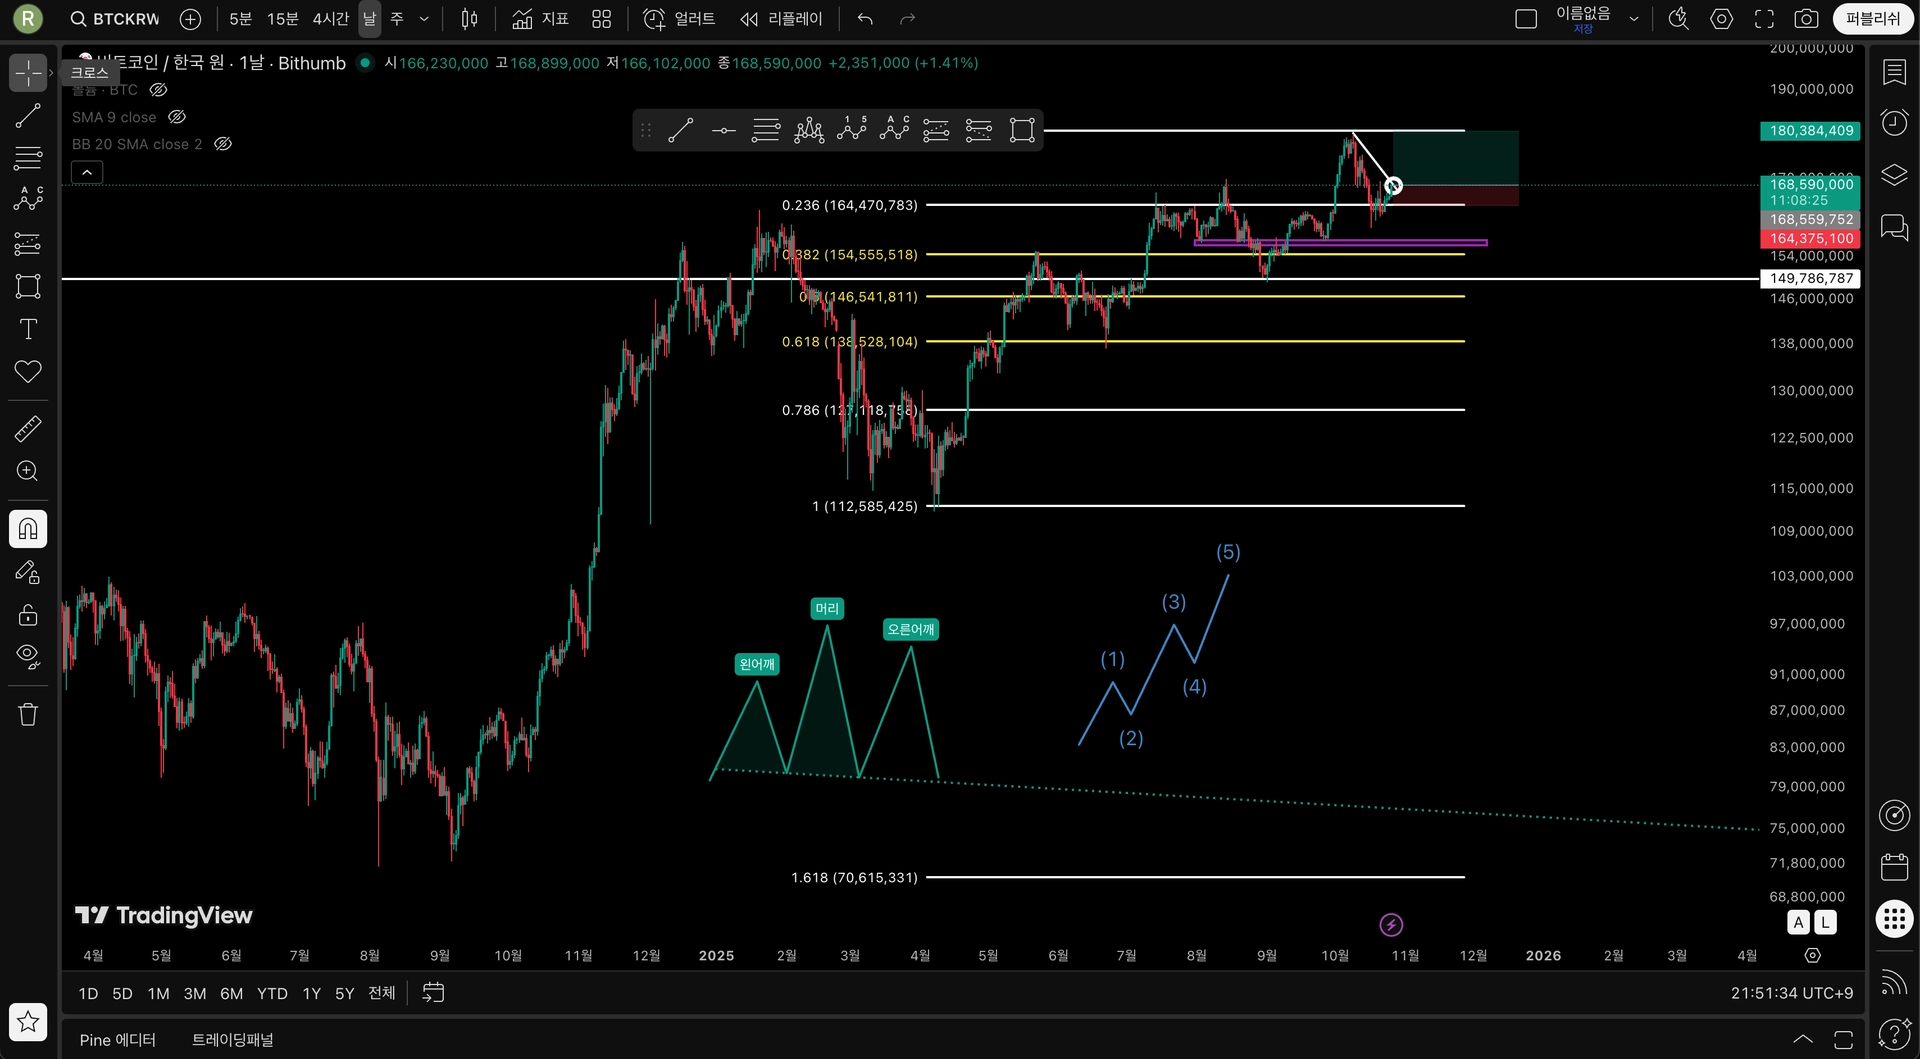Create an alert with 얼러트 button
Screen dimensions: 1920x1059
point(679,19)
